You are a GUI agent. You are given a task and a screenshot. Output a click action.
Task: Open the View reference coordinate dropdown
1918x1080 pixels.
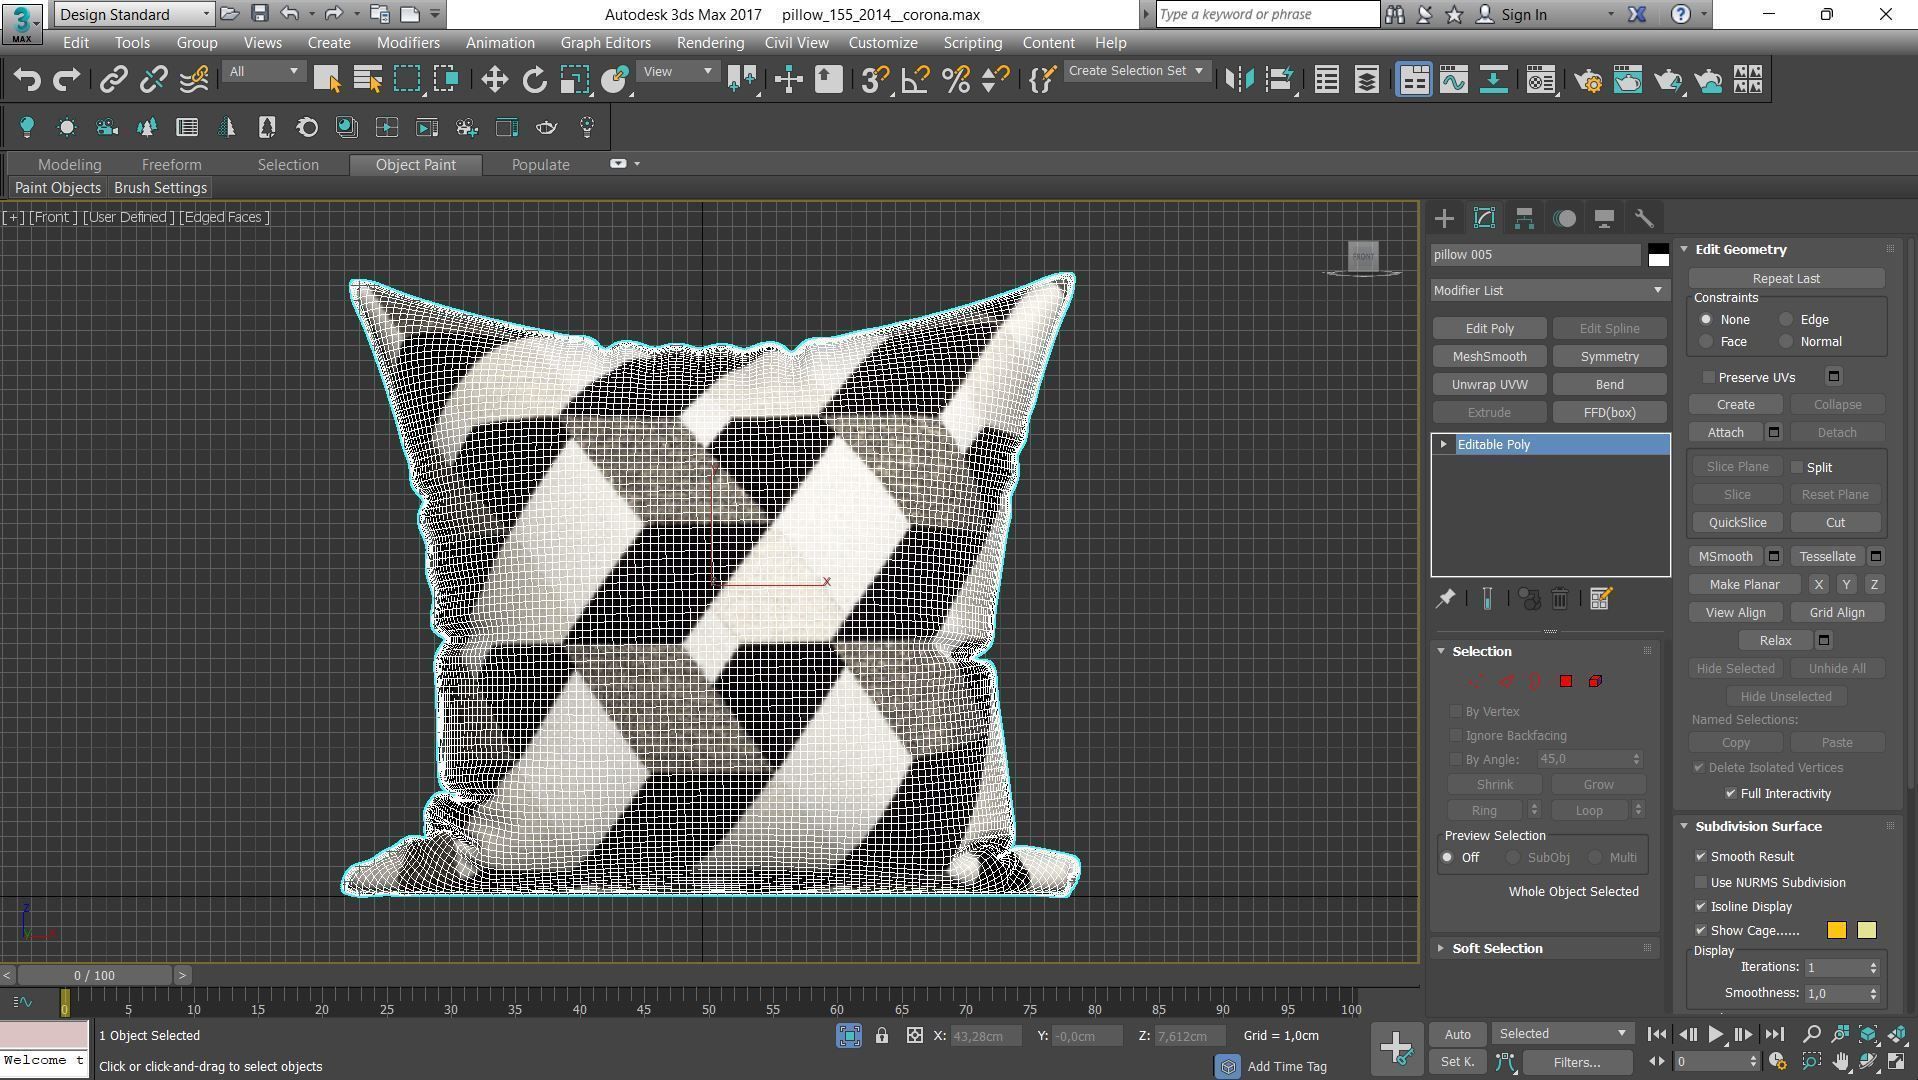pyautogui.click(x=677, y=72)
